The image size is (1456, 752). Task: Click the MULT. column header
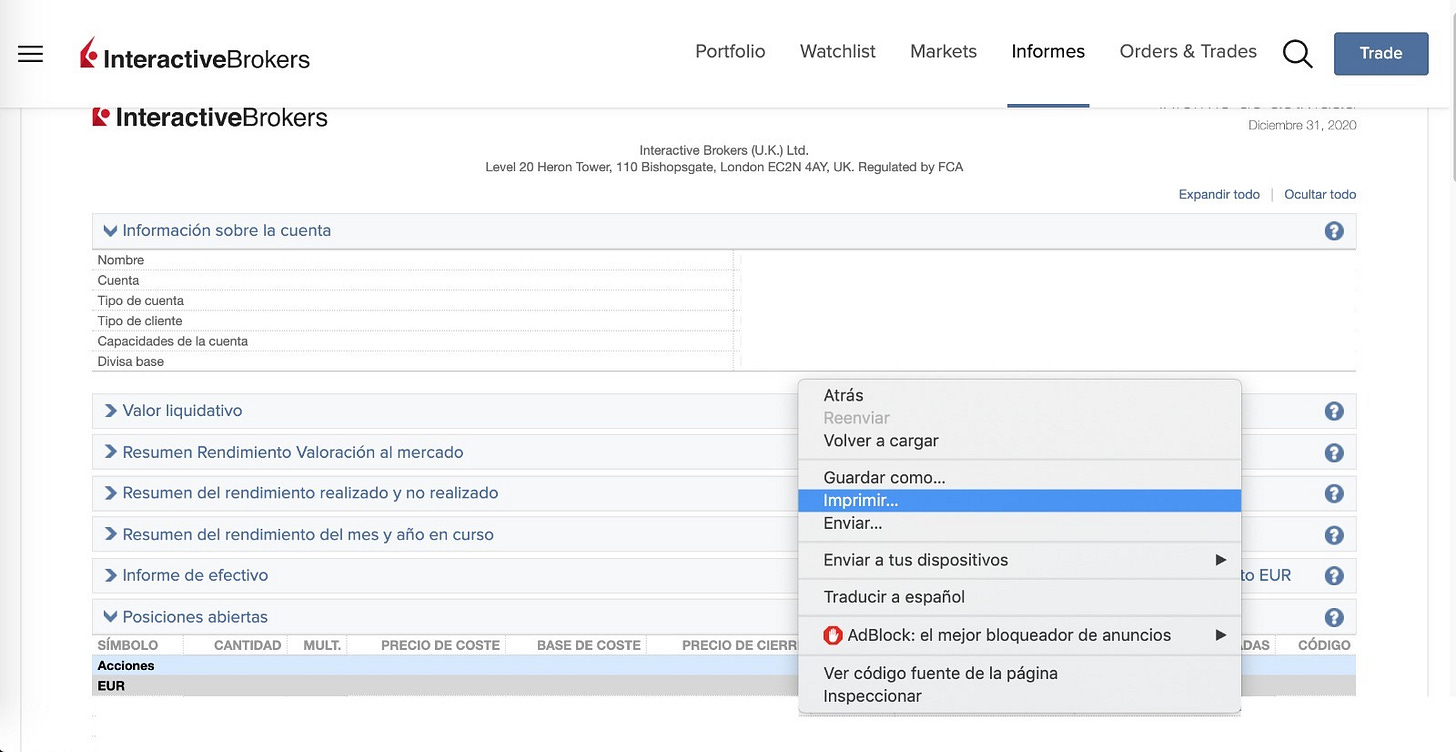pyautogui.click(x=322, y=646)
